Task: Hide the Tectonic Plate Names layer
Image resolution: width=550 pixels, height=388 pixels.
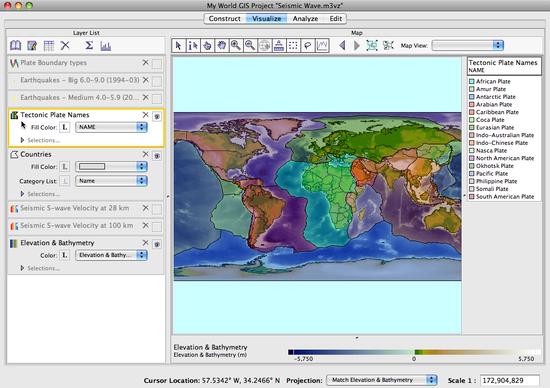Action: [x=157, y=116]
